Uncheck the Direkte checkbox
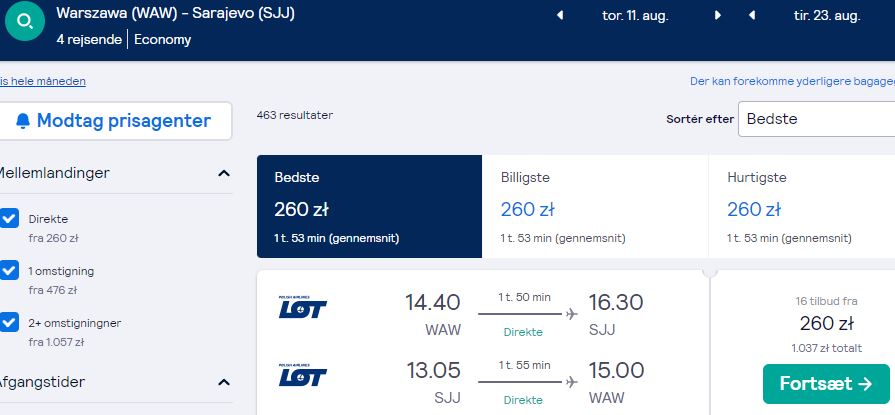 [x=9, y=218]
